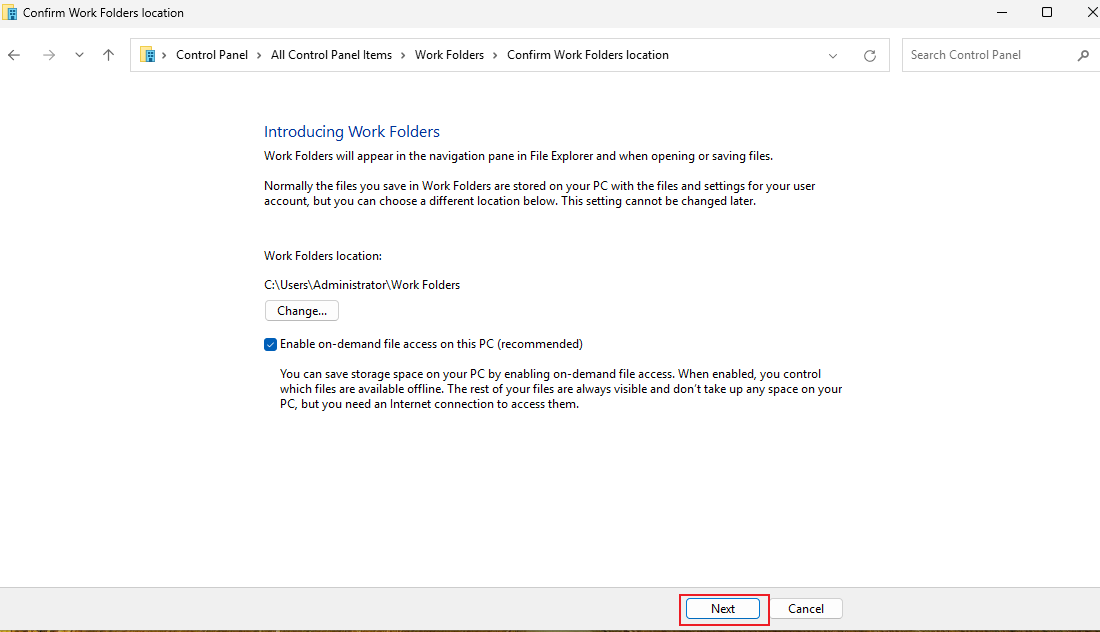Click the Change... button

point(302,311)
